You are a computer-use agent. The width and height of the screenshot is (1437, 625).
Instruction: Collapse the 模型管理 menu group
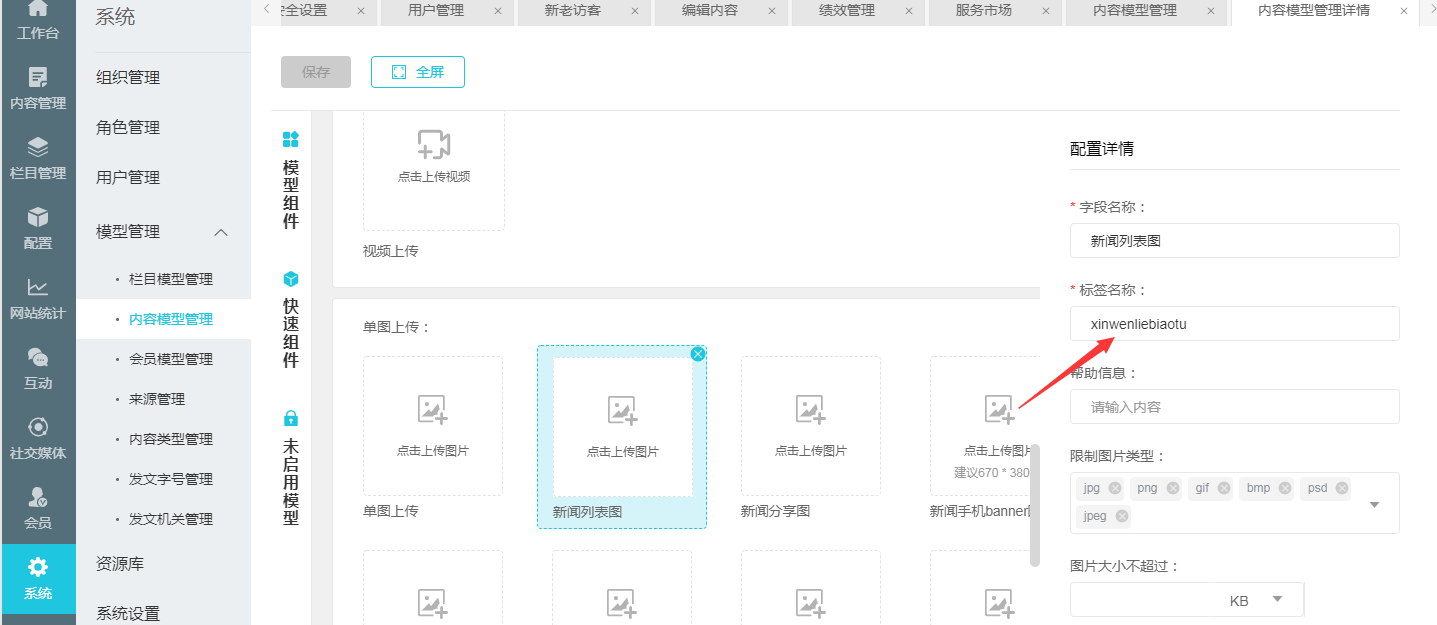click(x=222, y=232)
